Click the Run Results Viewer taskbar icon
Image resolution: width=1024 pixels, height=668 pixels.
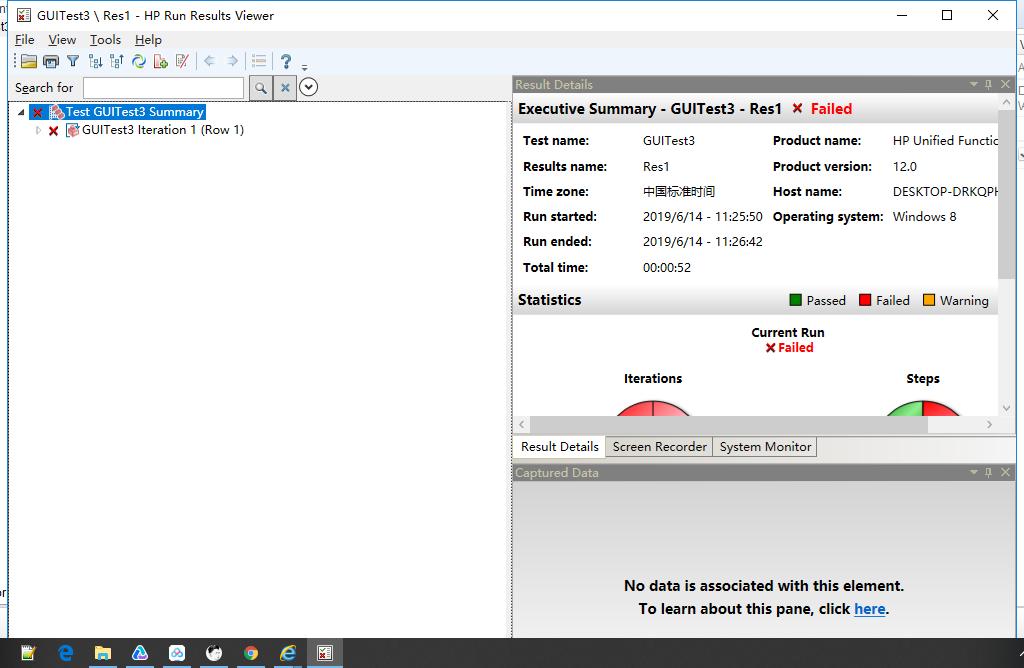point(325,653)
